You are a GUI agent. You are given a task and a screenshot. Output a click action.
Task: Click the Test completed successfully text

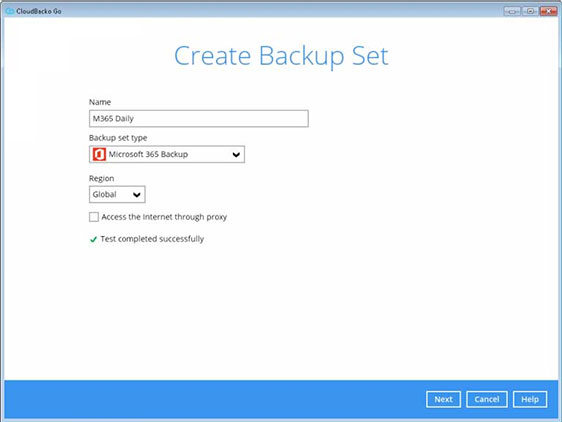pos(152,239)
